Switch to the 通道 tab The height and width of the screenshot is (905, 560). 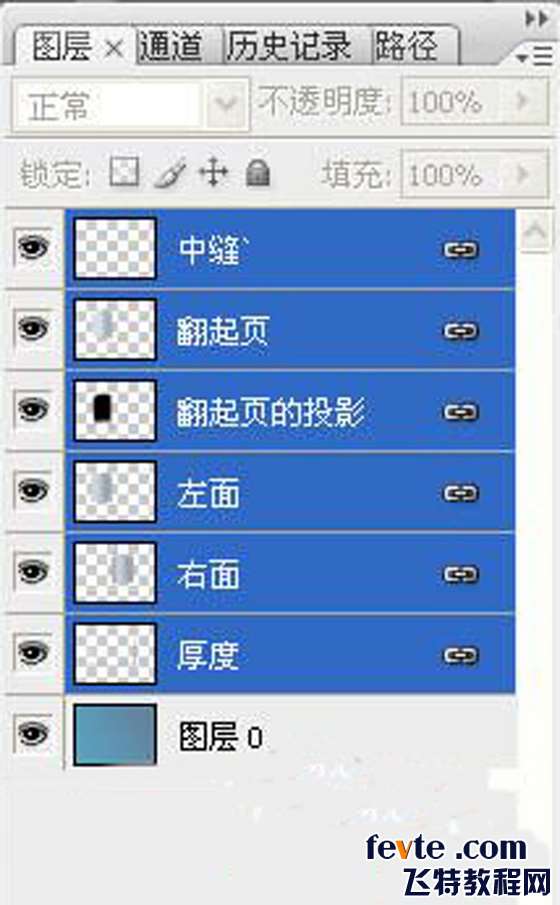[171, 46]
